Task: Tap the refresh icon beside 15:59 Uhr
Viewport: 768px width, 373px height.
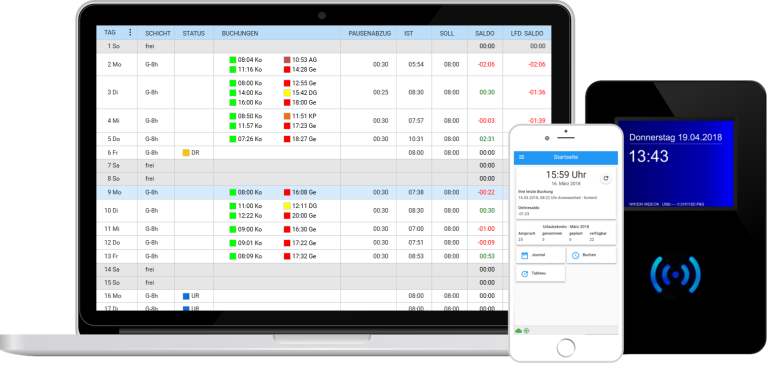Action: [606, 179]
